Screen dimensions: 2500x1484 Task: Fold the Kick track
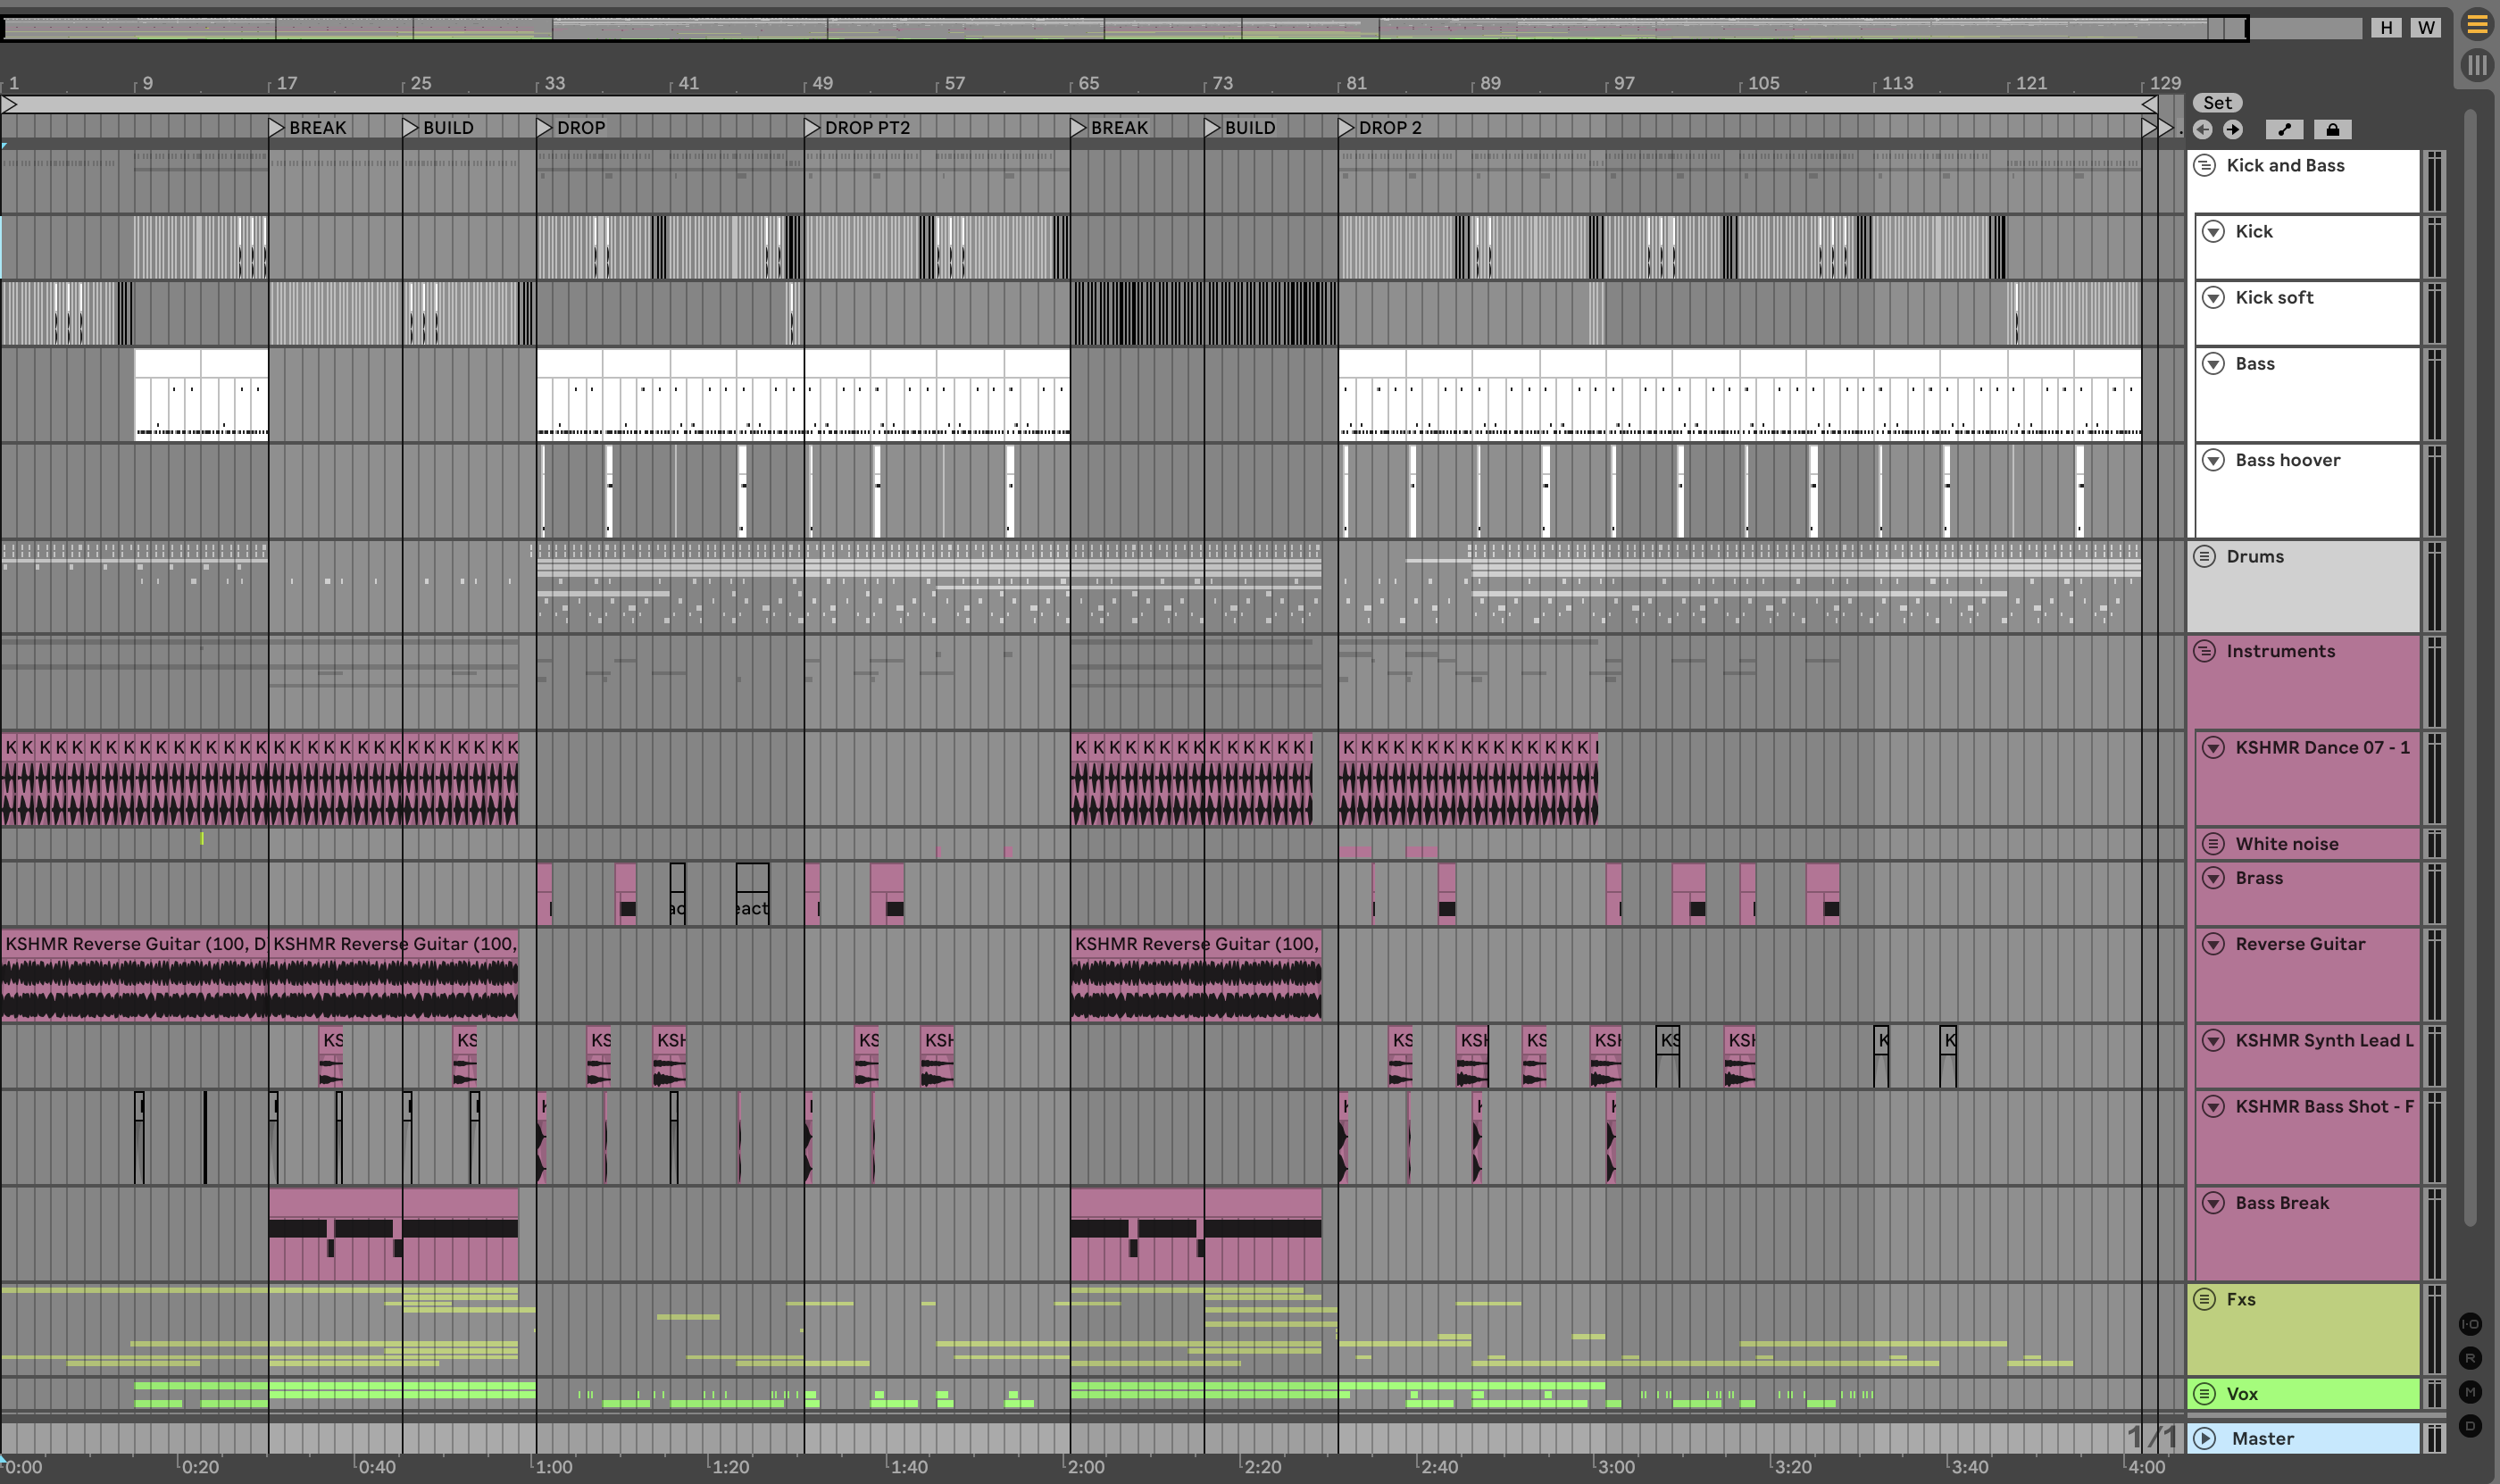[2214, 232]
